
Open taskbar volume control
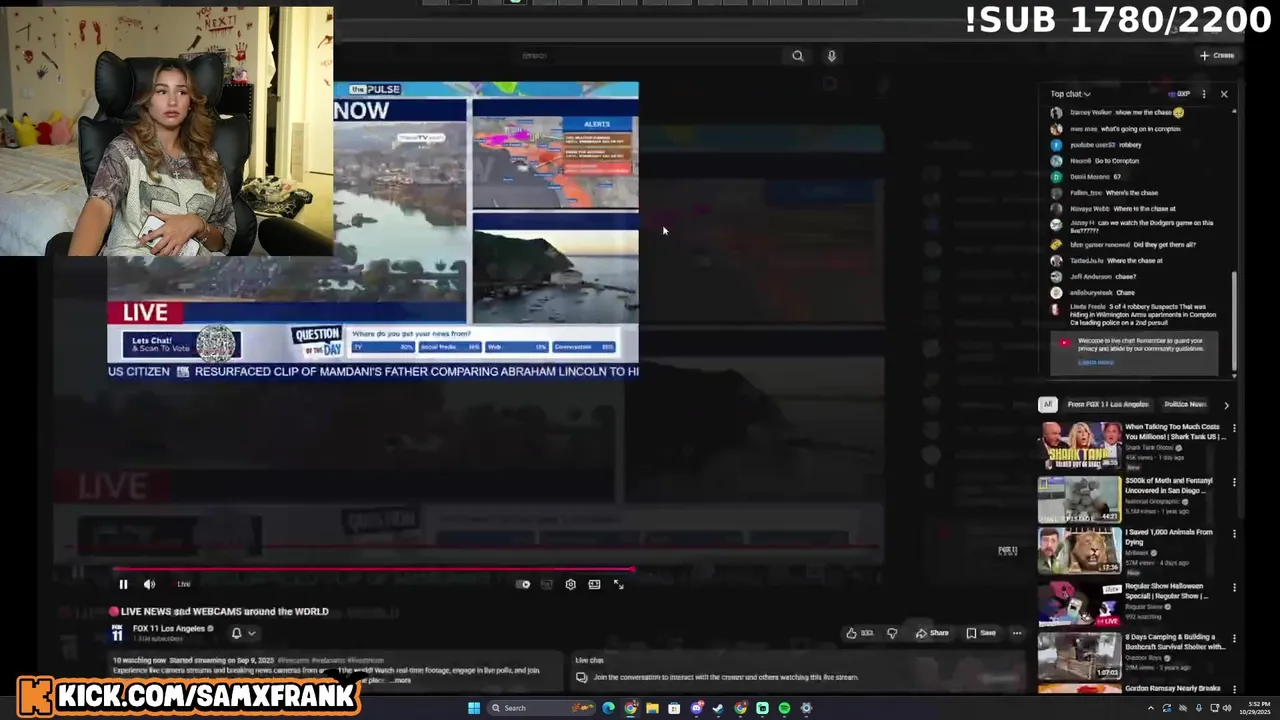click(1227, 708)
